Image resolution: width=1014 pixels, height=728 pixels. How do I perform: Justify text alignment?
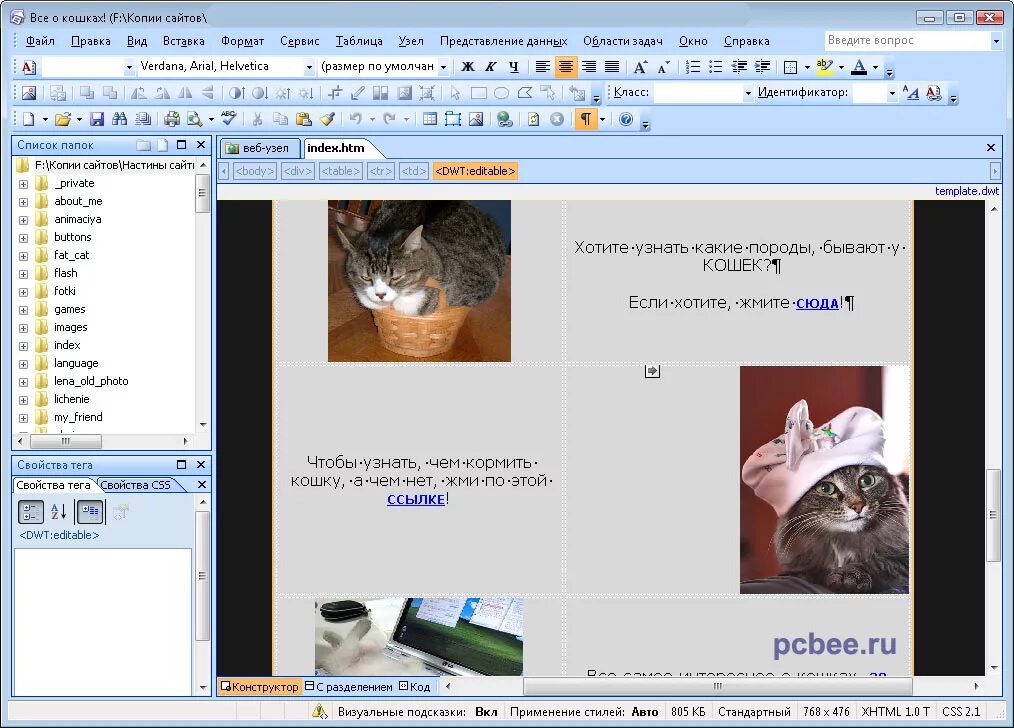612,67
